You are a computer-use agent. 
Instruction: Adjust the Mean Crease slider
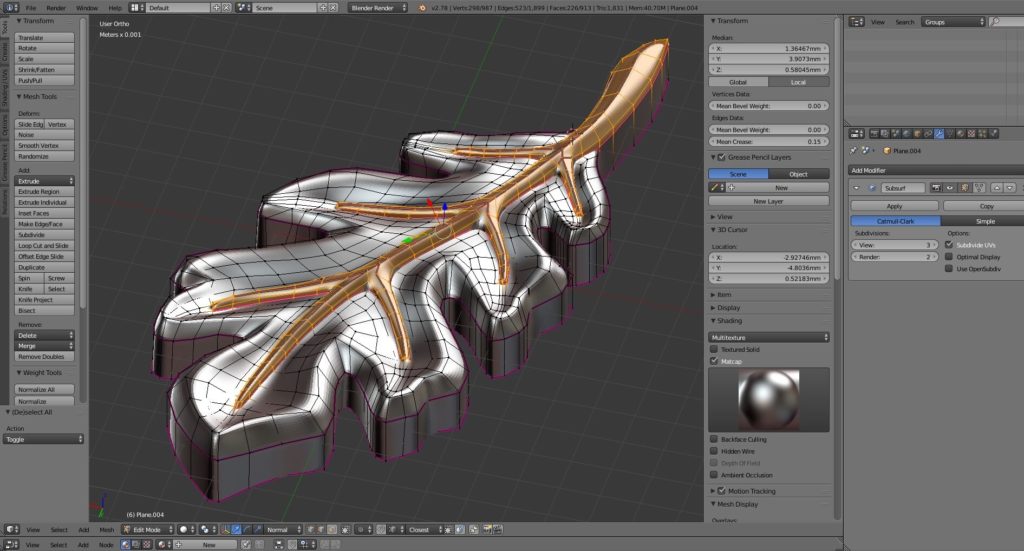click(x=769, y=142)
